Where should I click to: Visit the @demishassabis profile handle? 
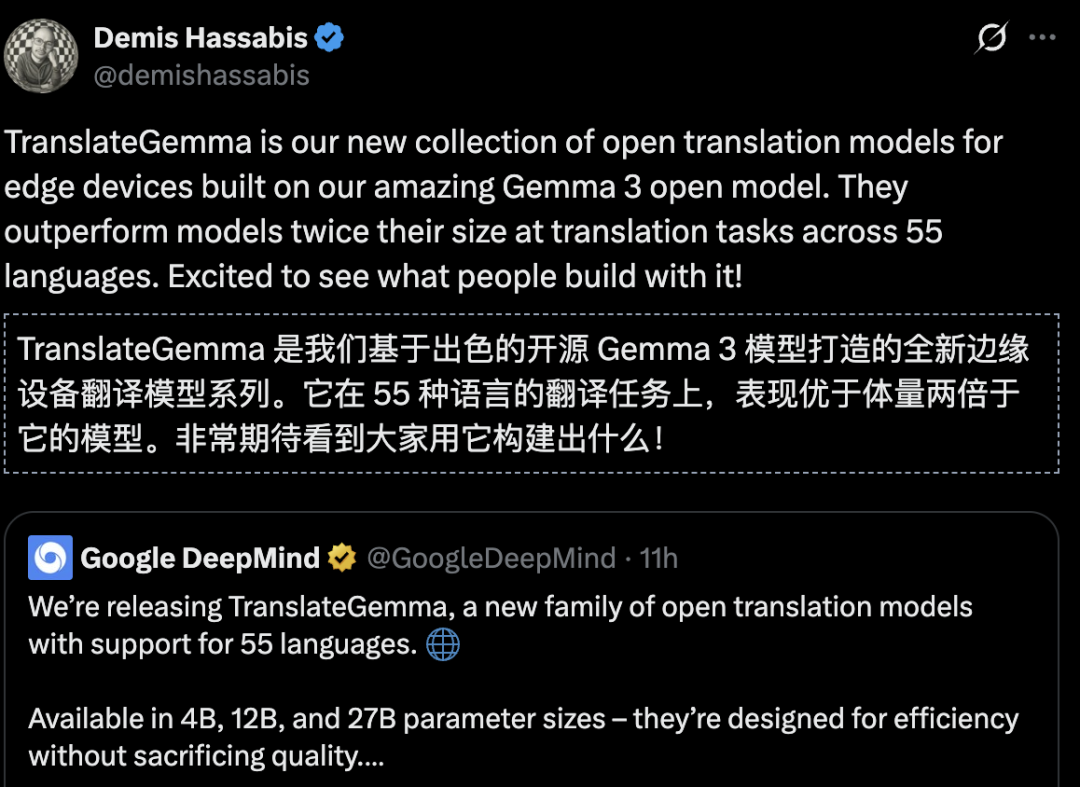click(x=202, y=75)
